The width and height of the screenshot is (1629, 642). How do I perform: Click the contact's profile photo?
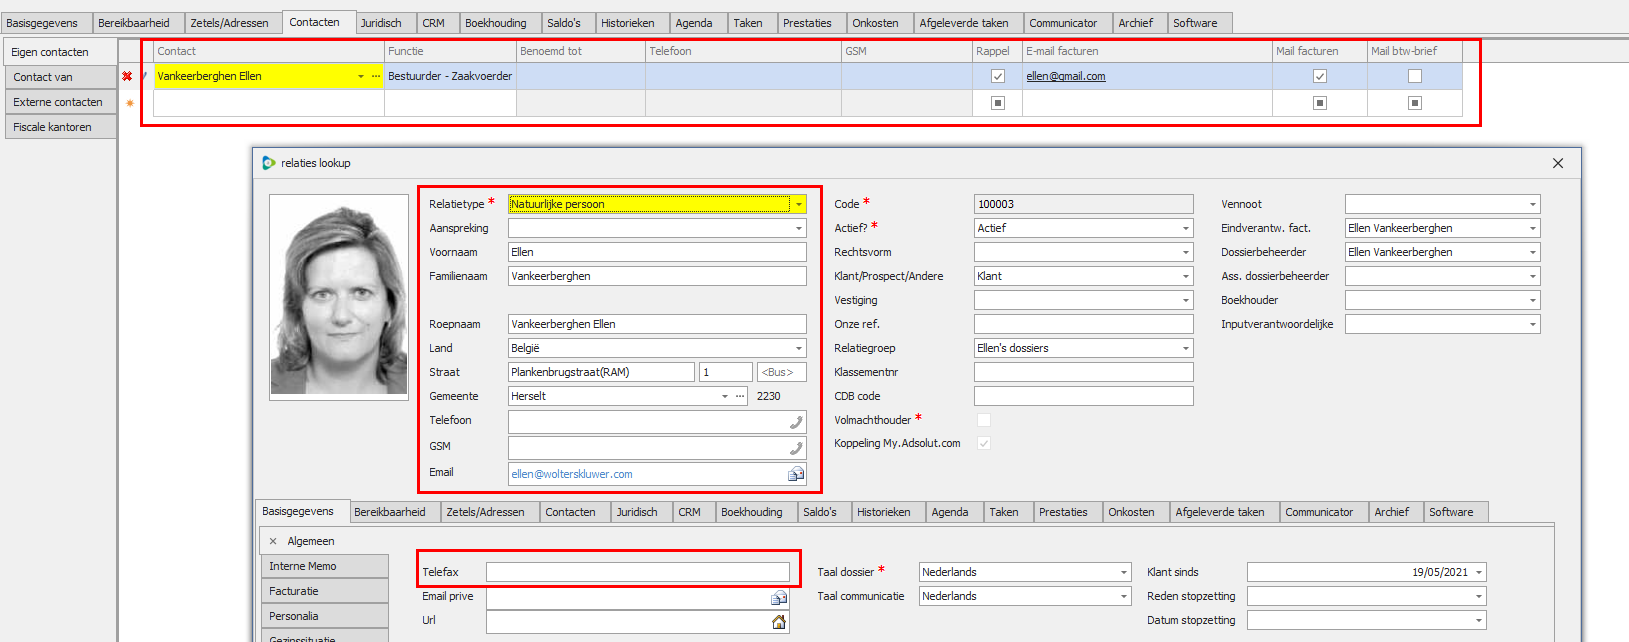point(339,298)
